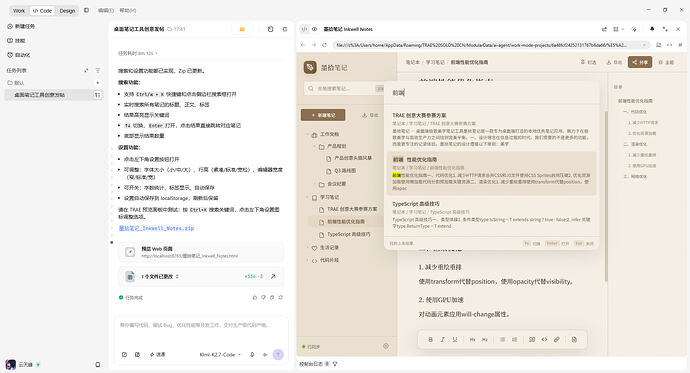Apply italic formatting in note toolbar
The width and height of the screenshot is (690, 373).
tap(443, 340)
